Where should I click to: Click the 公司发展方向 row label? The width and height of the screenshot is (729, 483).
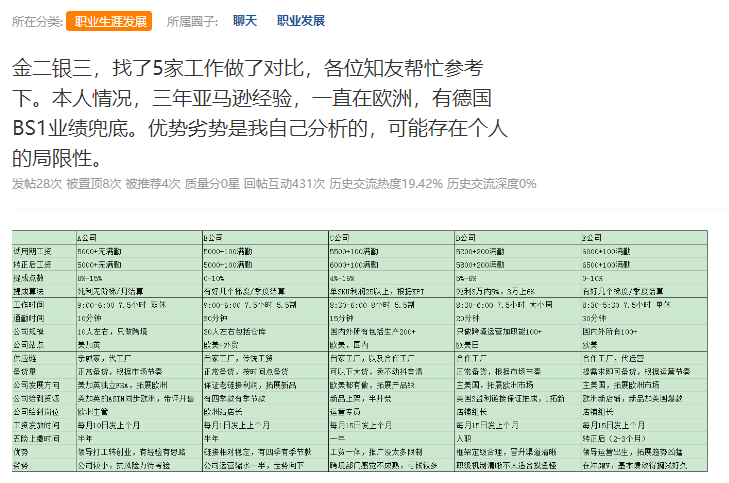(36, 385)
